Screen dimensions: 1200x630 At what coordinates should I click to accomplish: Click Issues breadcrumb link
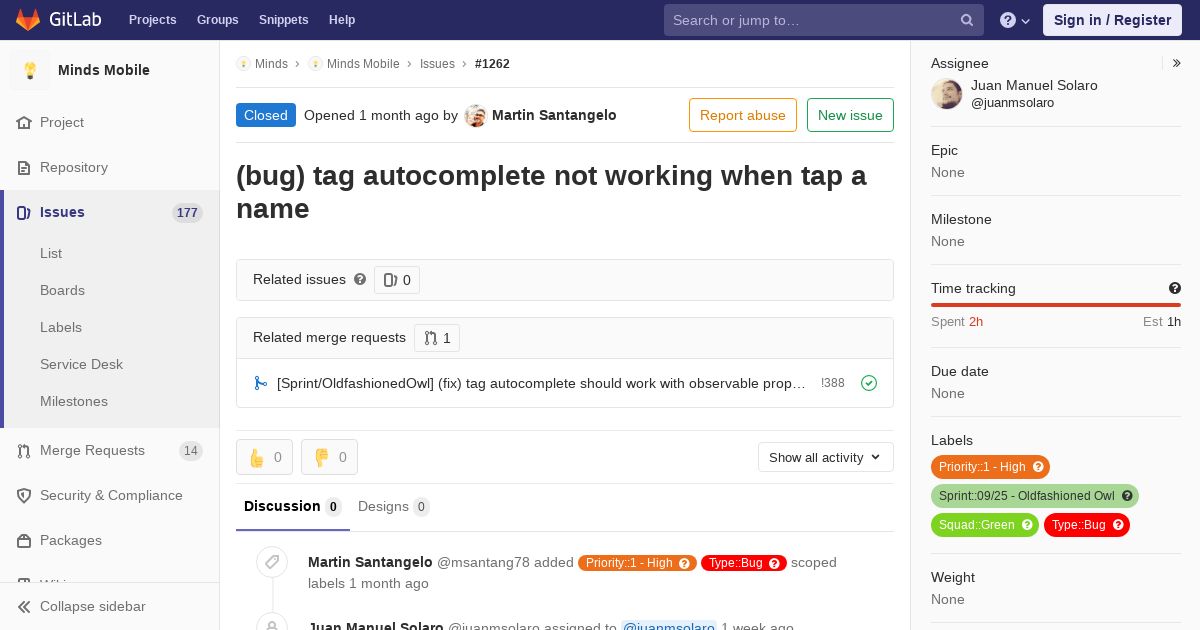tap(437, 64)
